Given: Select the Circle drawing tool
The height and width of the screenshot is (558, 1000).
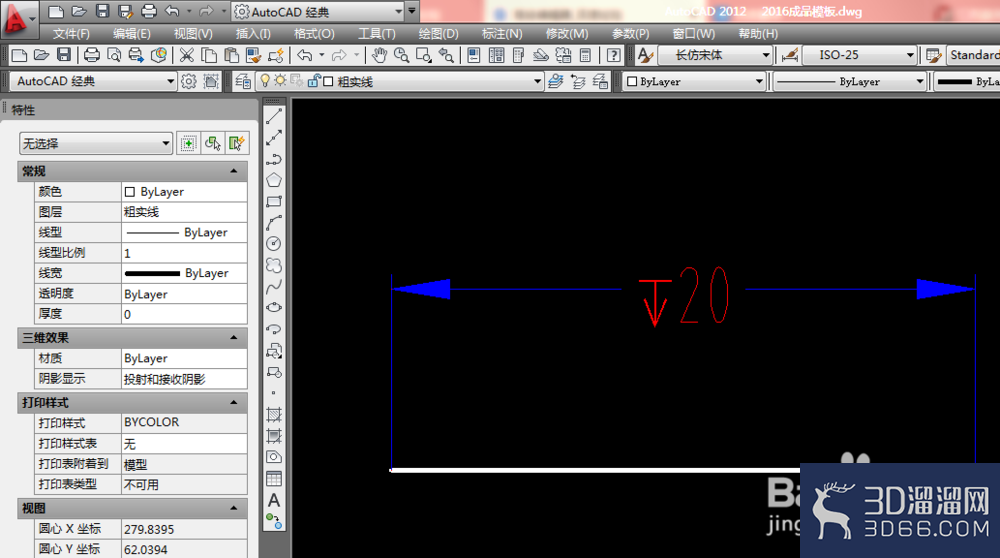Looking at the screenshot, I should click(x=274, y=244).
